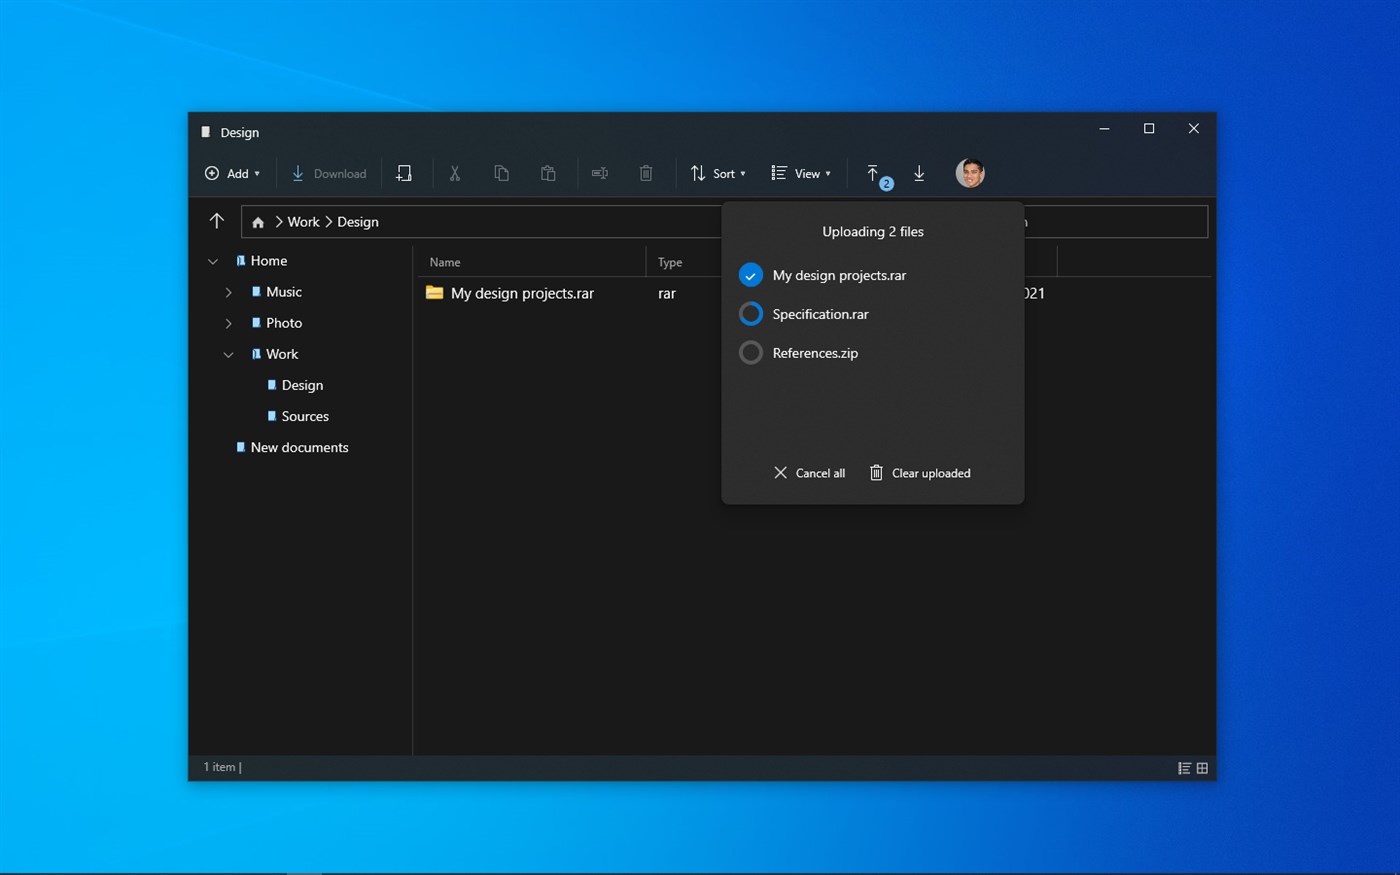Open the Add menu
The width and height of the screenshot is (1400, 875).
(x=232, y=174)
